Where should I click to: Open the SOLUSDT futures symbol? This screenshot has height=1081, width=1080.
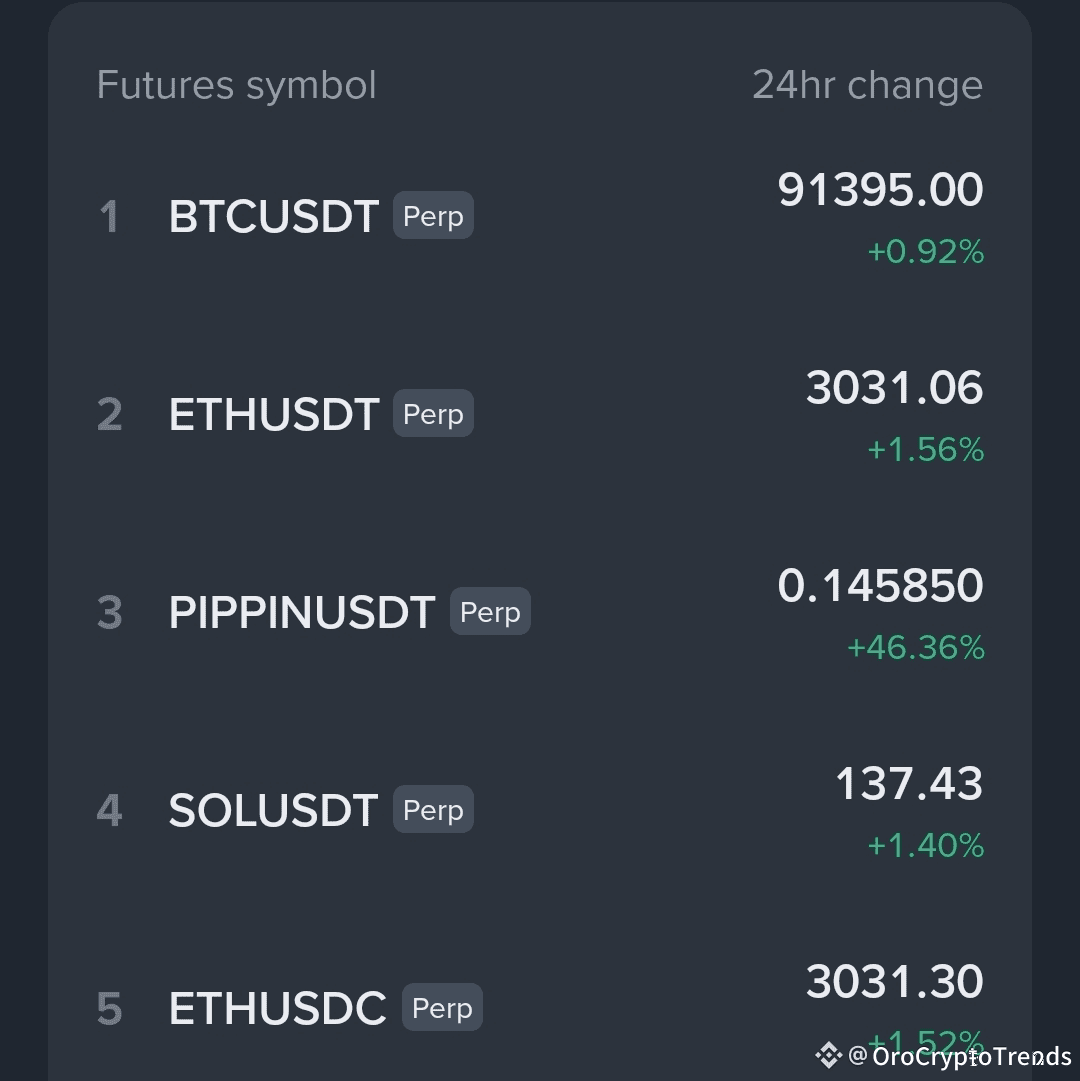[273, 810]
